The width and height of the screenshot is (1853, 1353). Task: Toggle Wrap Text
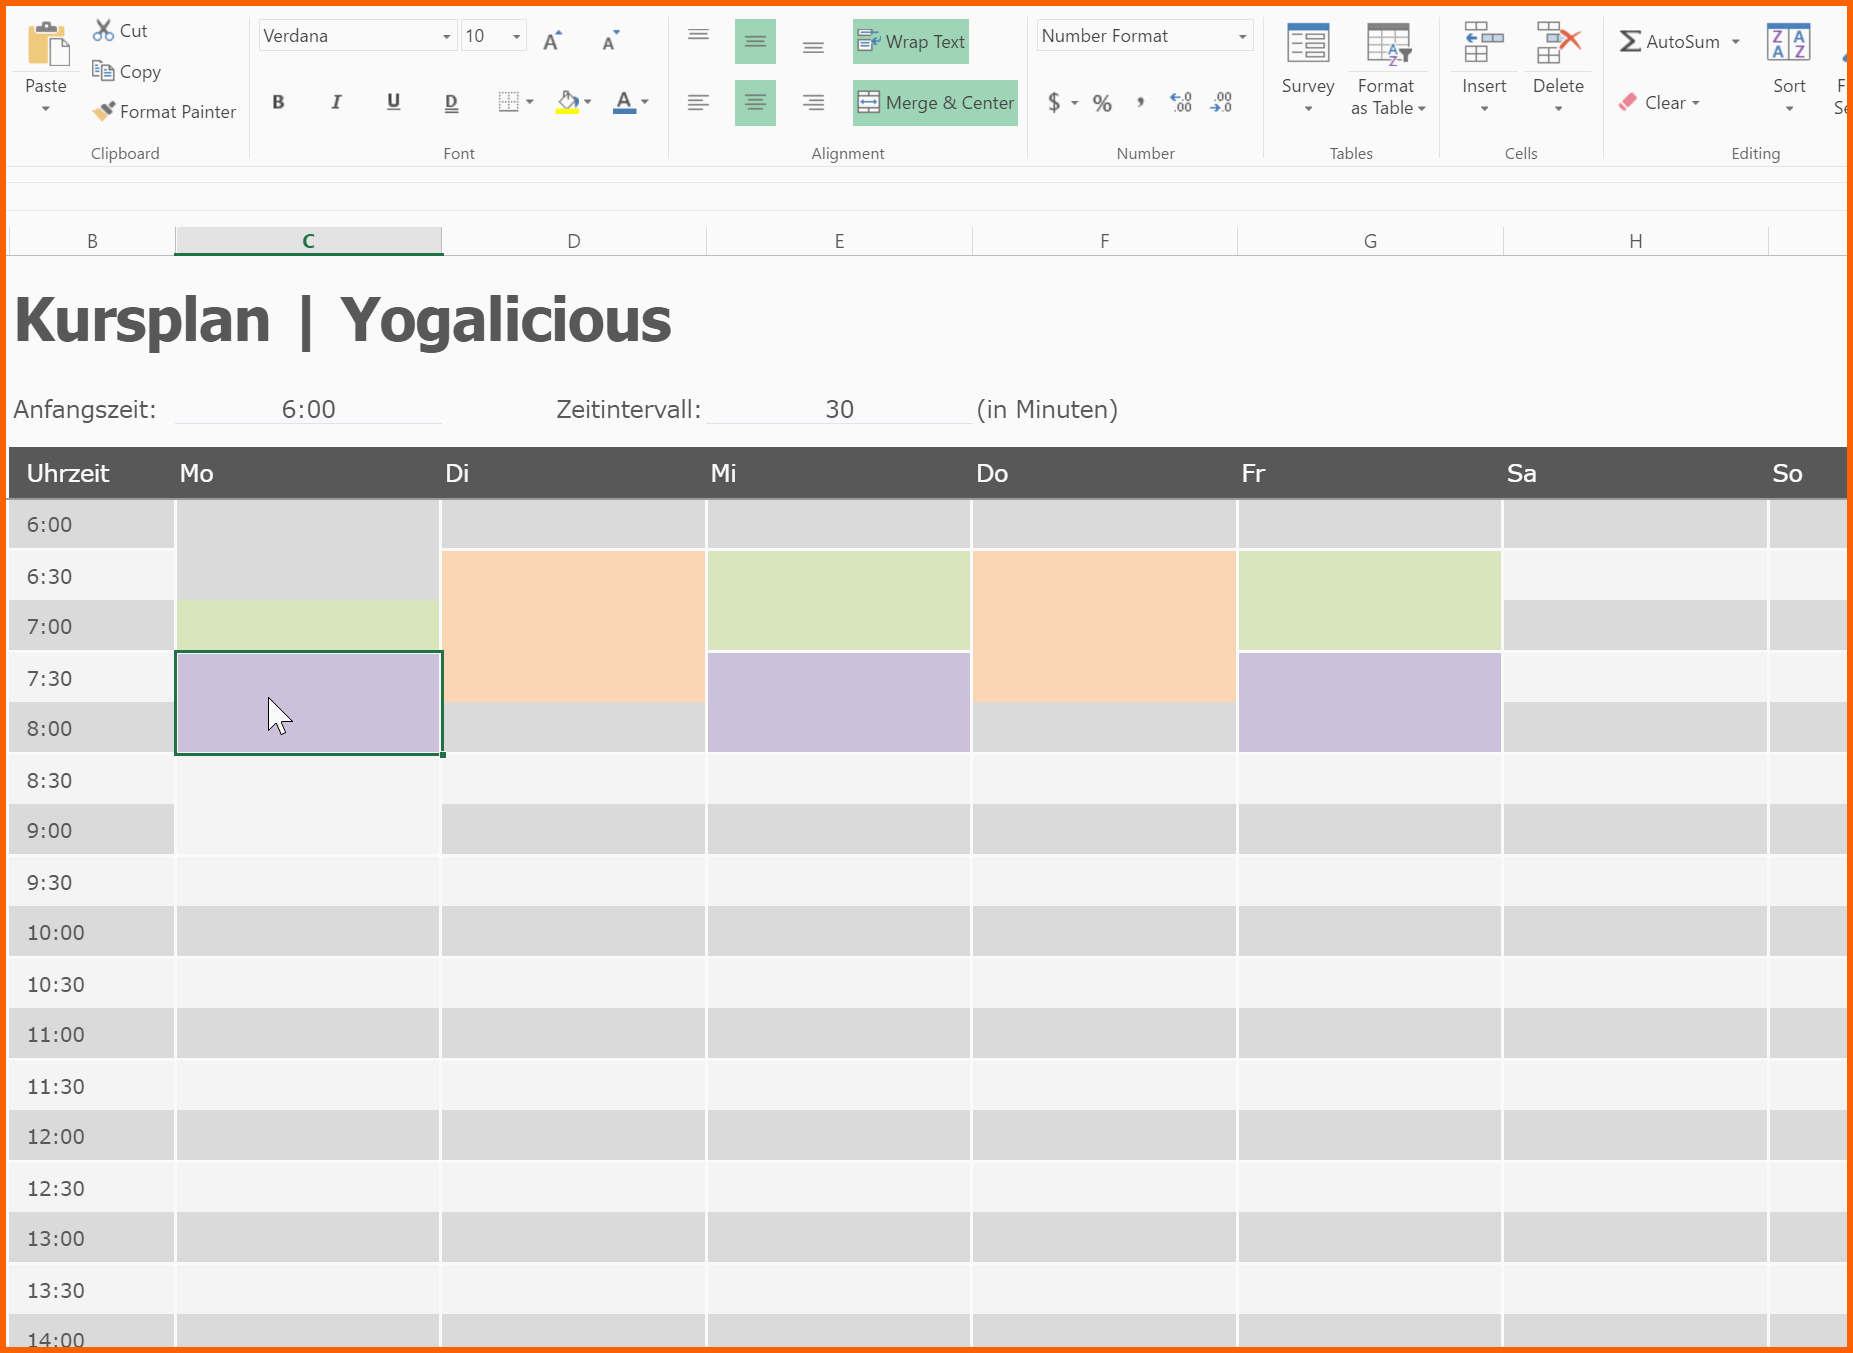coord(911,42)
